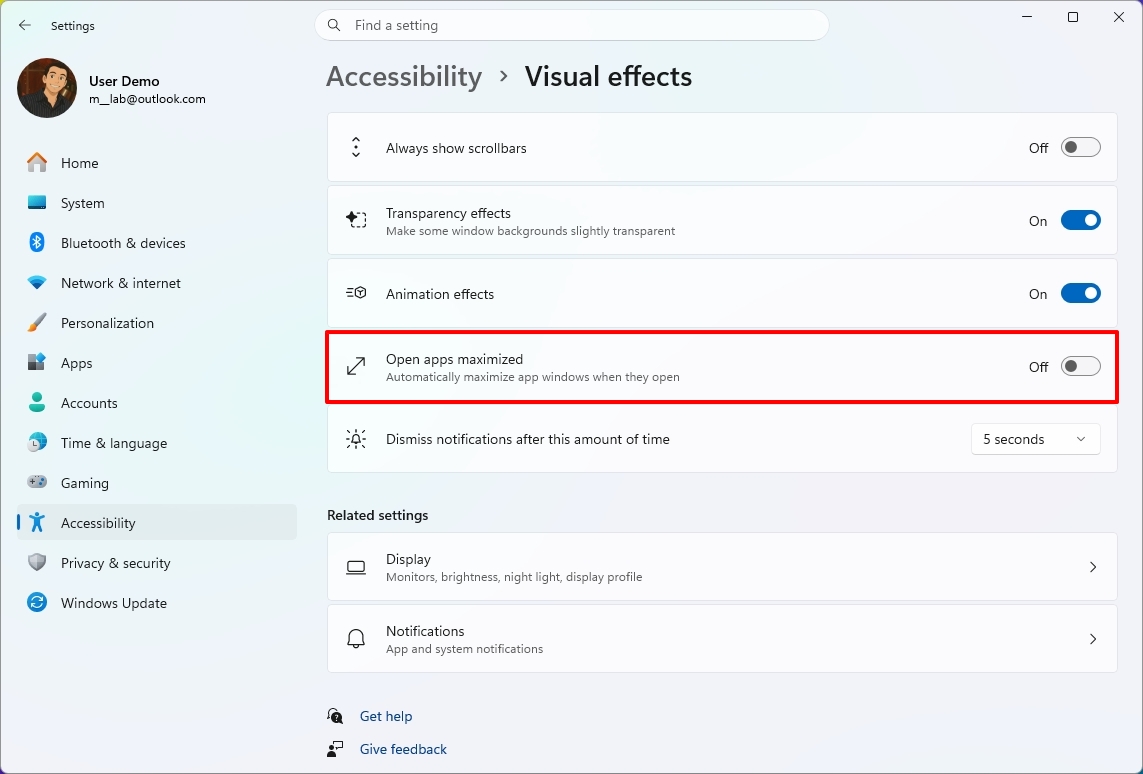Open the Get help link

pyautogui.click(x=386, y=716)
